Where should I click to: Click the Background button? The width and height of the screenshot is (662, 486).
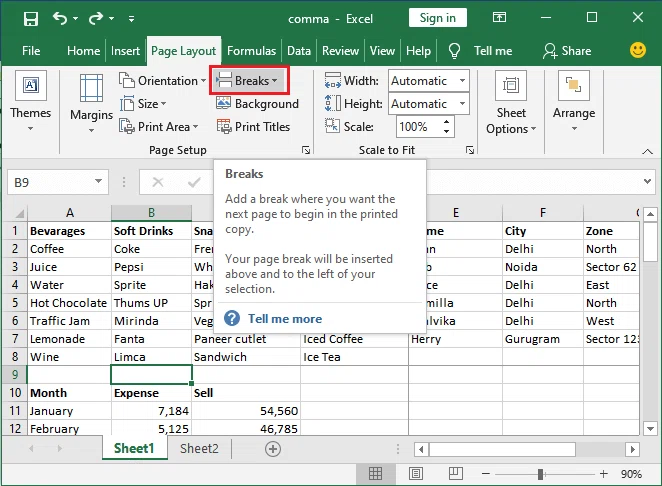pos(258,103)
